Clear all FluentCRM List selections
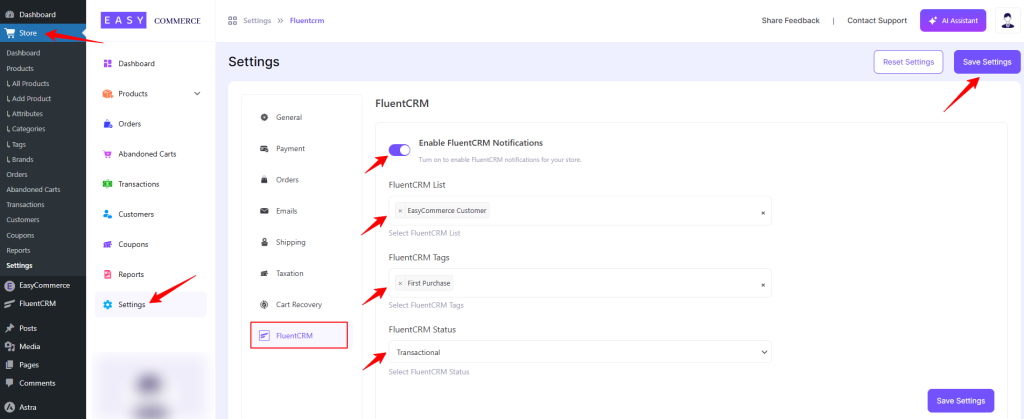Screen dimensions: 1024x419 pyautogui.click(x=763, y=213)
